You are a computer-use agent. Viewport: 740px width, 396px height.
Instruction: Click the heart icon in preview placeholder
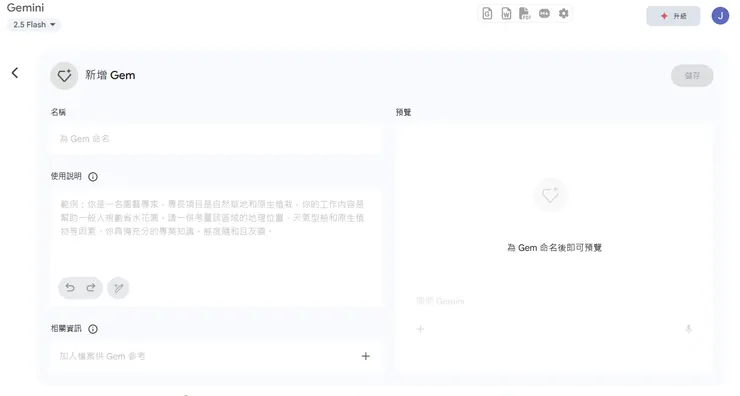point(550,195)
